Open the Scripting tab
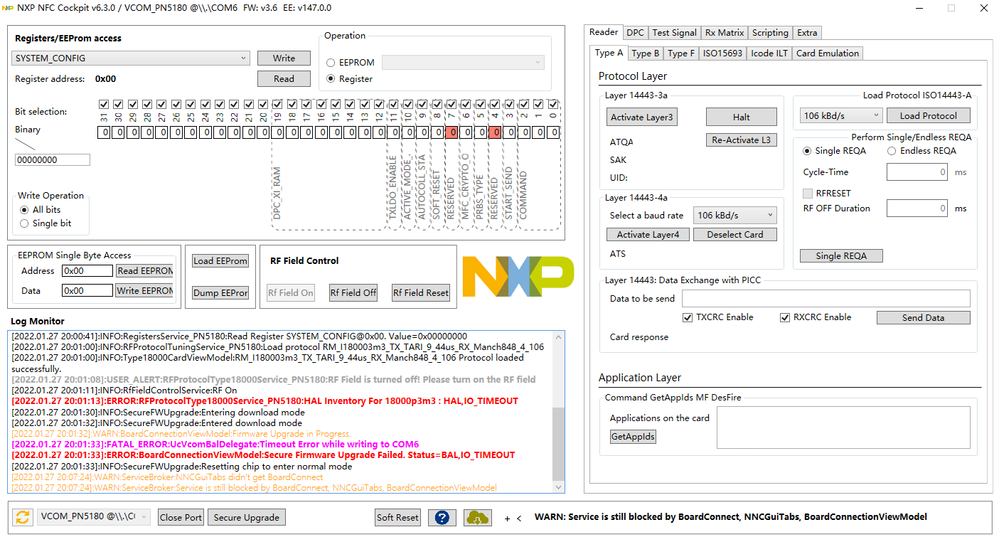 770,32
